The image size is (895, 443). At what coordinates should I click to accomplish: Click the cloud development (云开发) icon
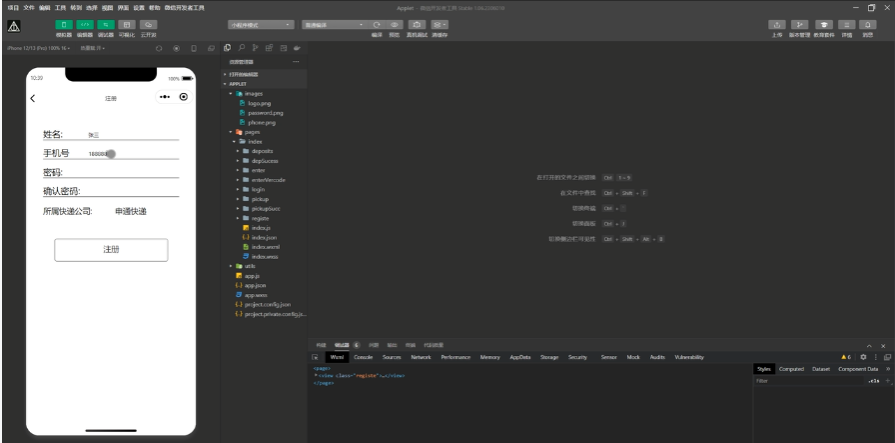[x=149, y=23]
